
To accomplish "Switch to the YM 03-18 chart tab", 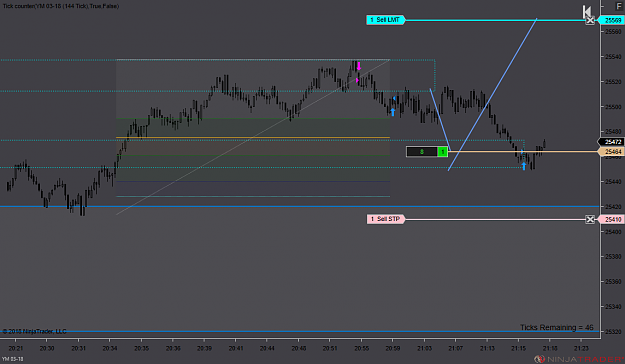I will pyautogui.click(x=12, y=359).
